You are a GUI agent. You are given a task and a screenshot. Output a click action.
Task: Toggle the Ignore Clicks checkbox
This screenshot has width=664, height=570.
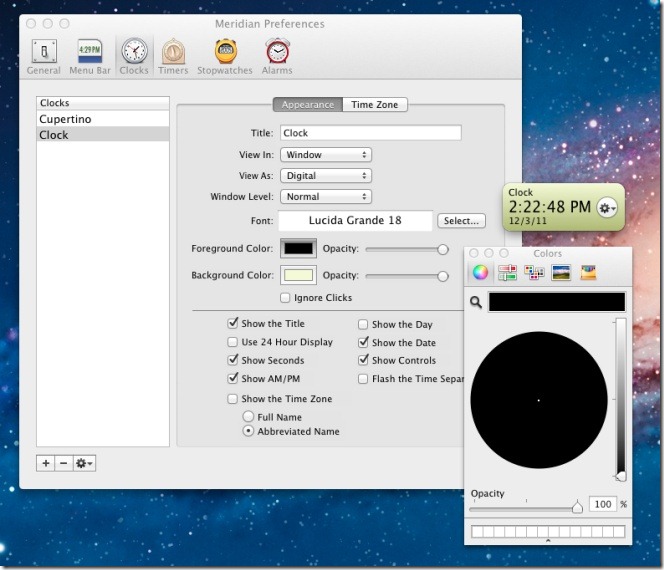tap(285, 298)
